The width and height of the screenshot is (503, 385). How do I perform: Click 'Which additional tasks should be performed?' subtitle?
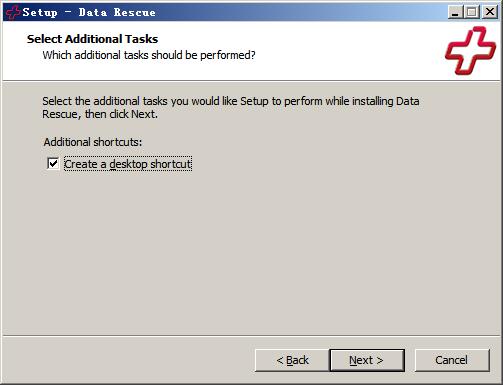[x=149, y=55]
